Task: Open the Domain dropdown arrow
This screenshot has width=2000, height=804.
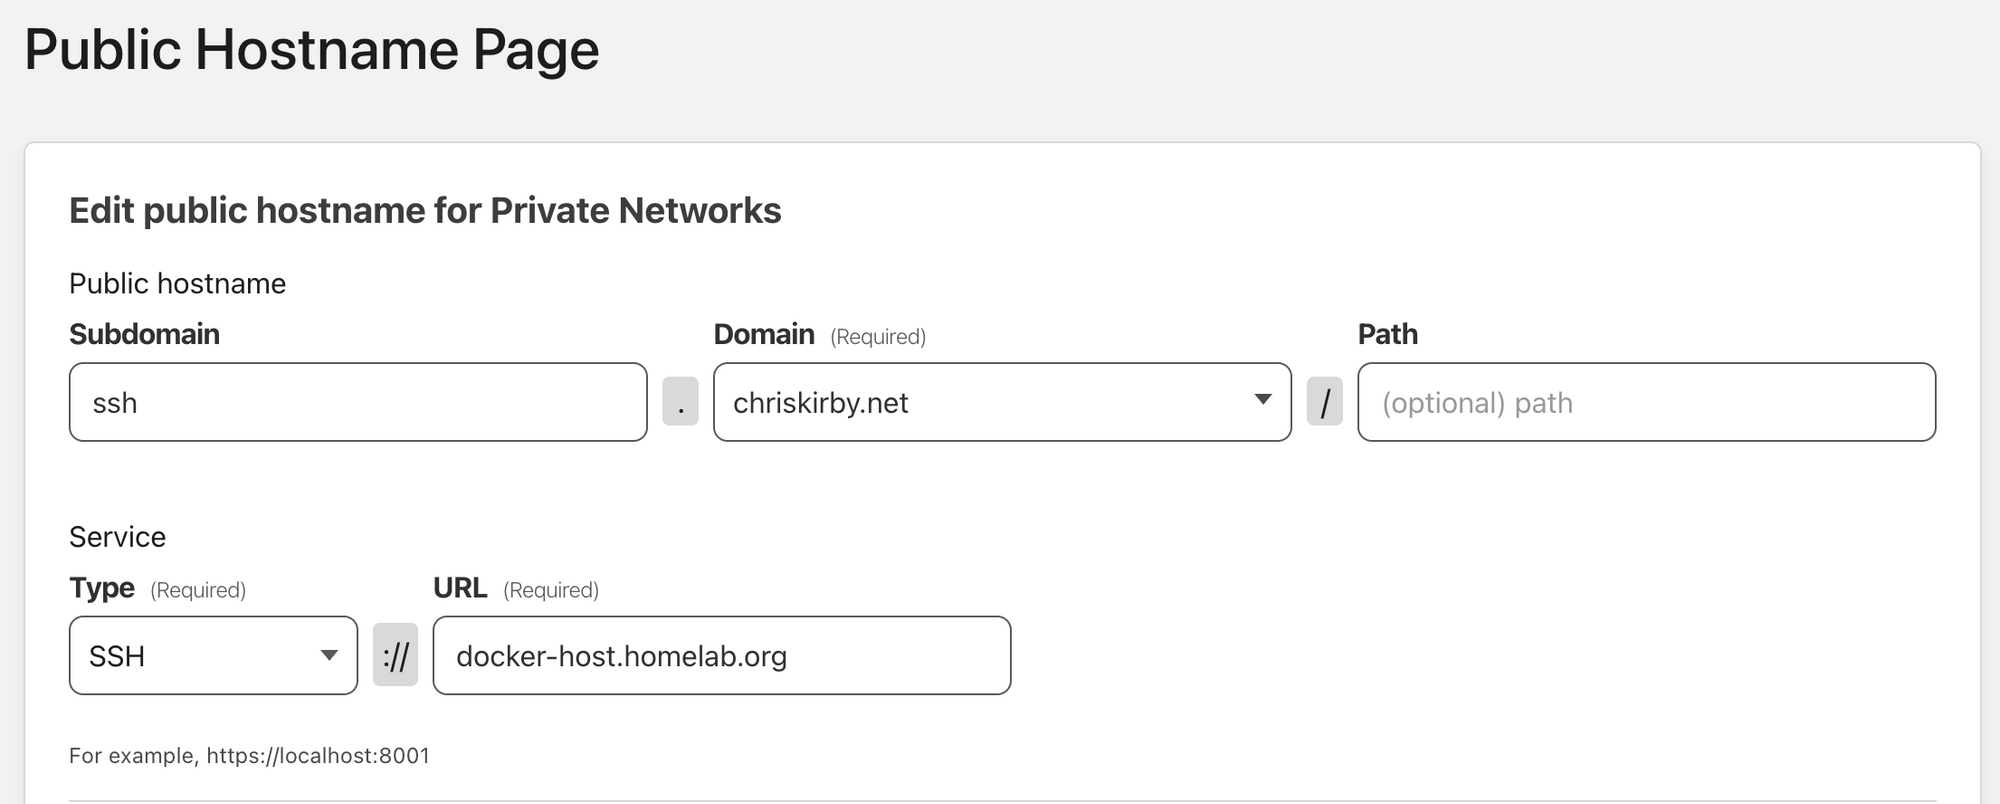Action: pos(1262,402)
